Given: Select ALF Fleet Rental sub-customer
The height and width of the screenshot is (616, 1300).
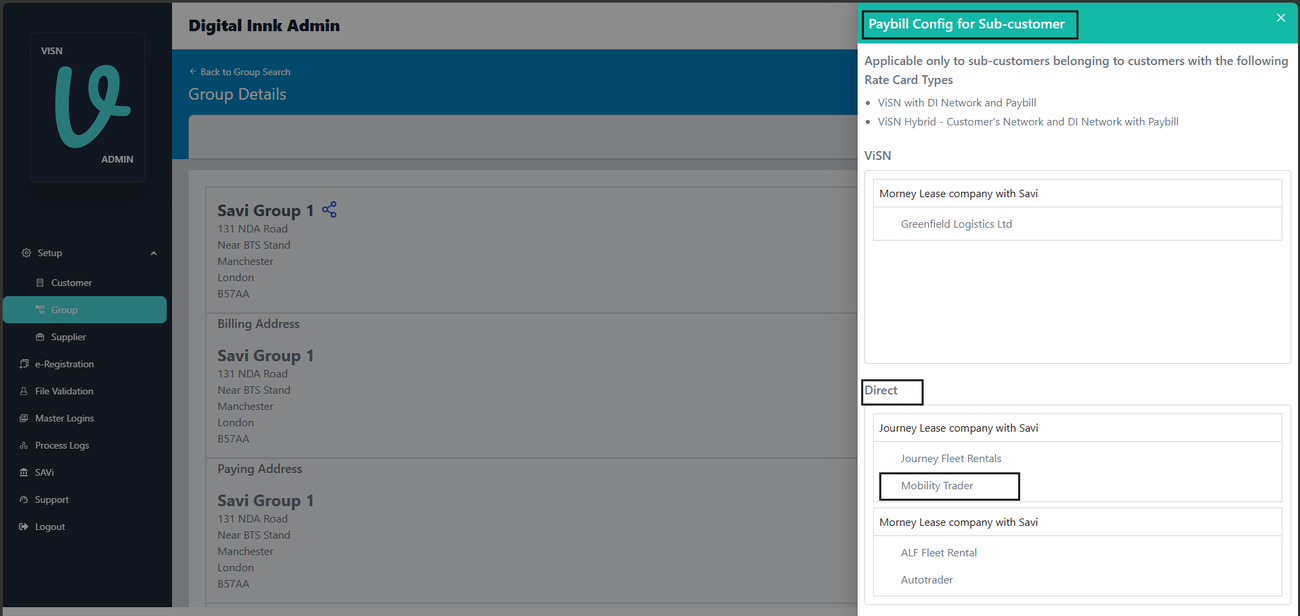Looking at the screenshot, I should click(x=939, y=552).
